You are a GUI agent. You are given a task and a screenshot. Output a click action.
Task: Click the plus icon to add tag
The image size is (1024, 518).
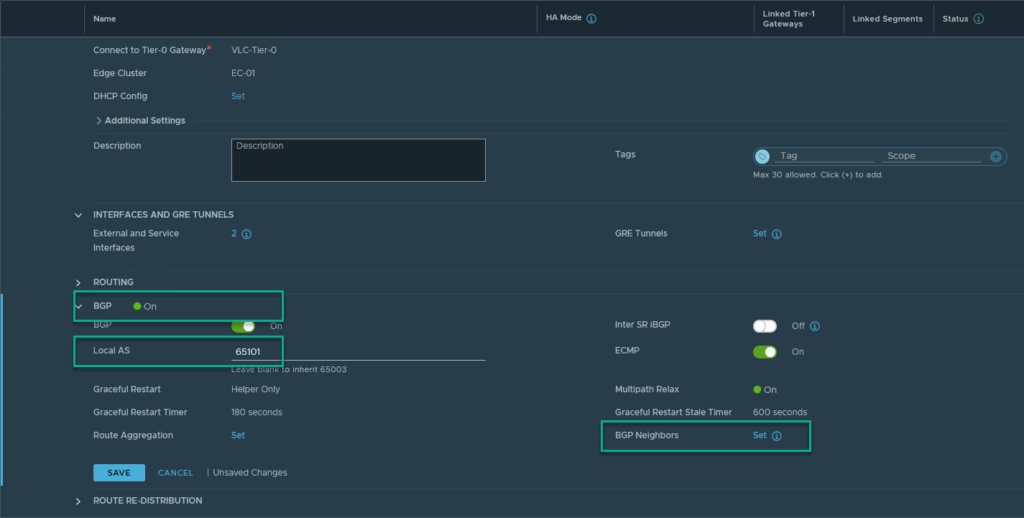[995, 156]
